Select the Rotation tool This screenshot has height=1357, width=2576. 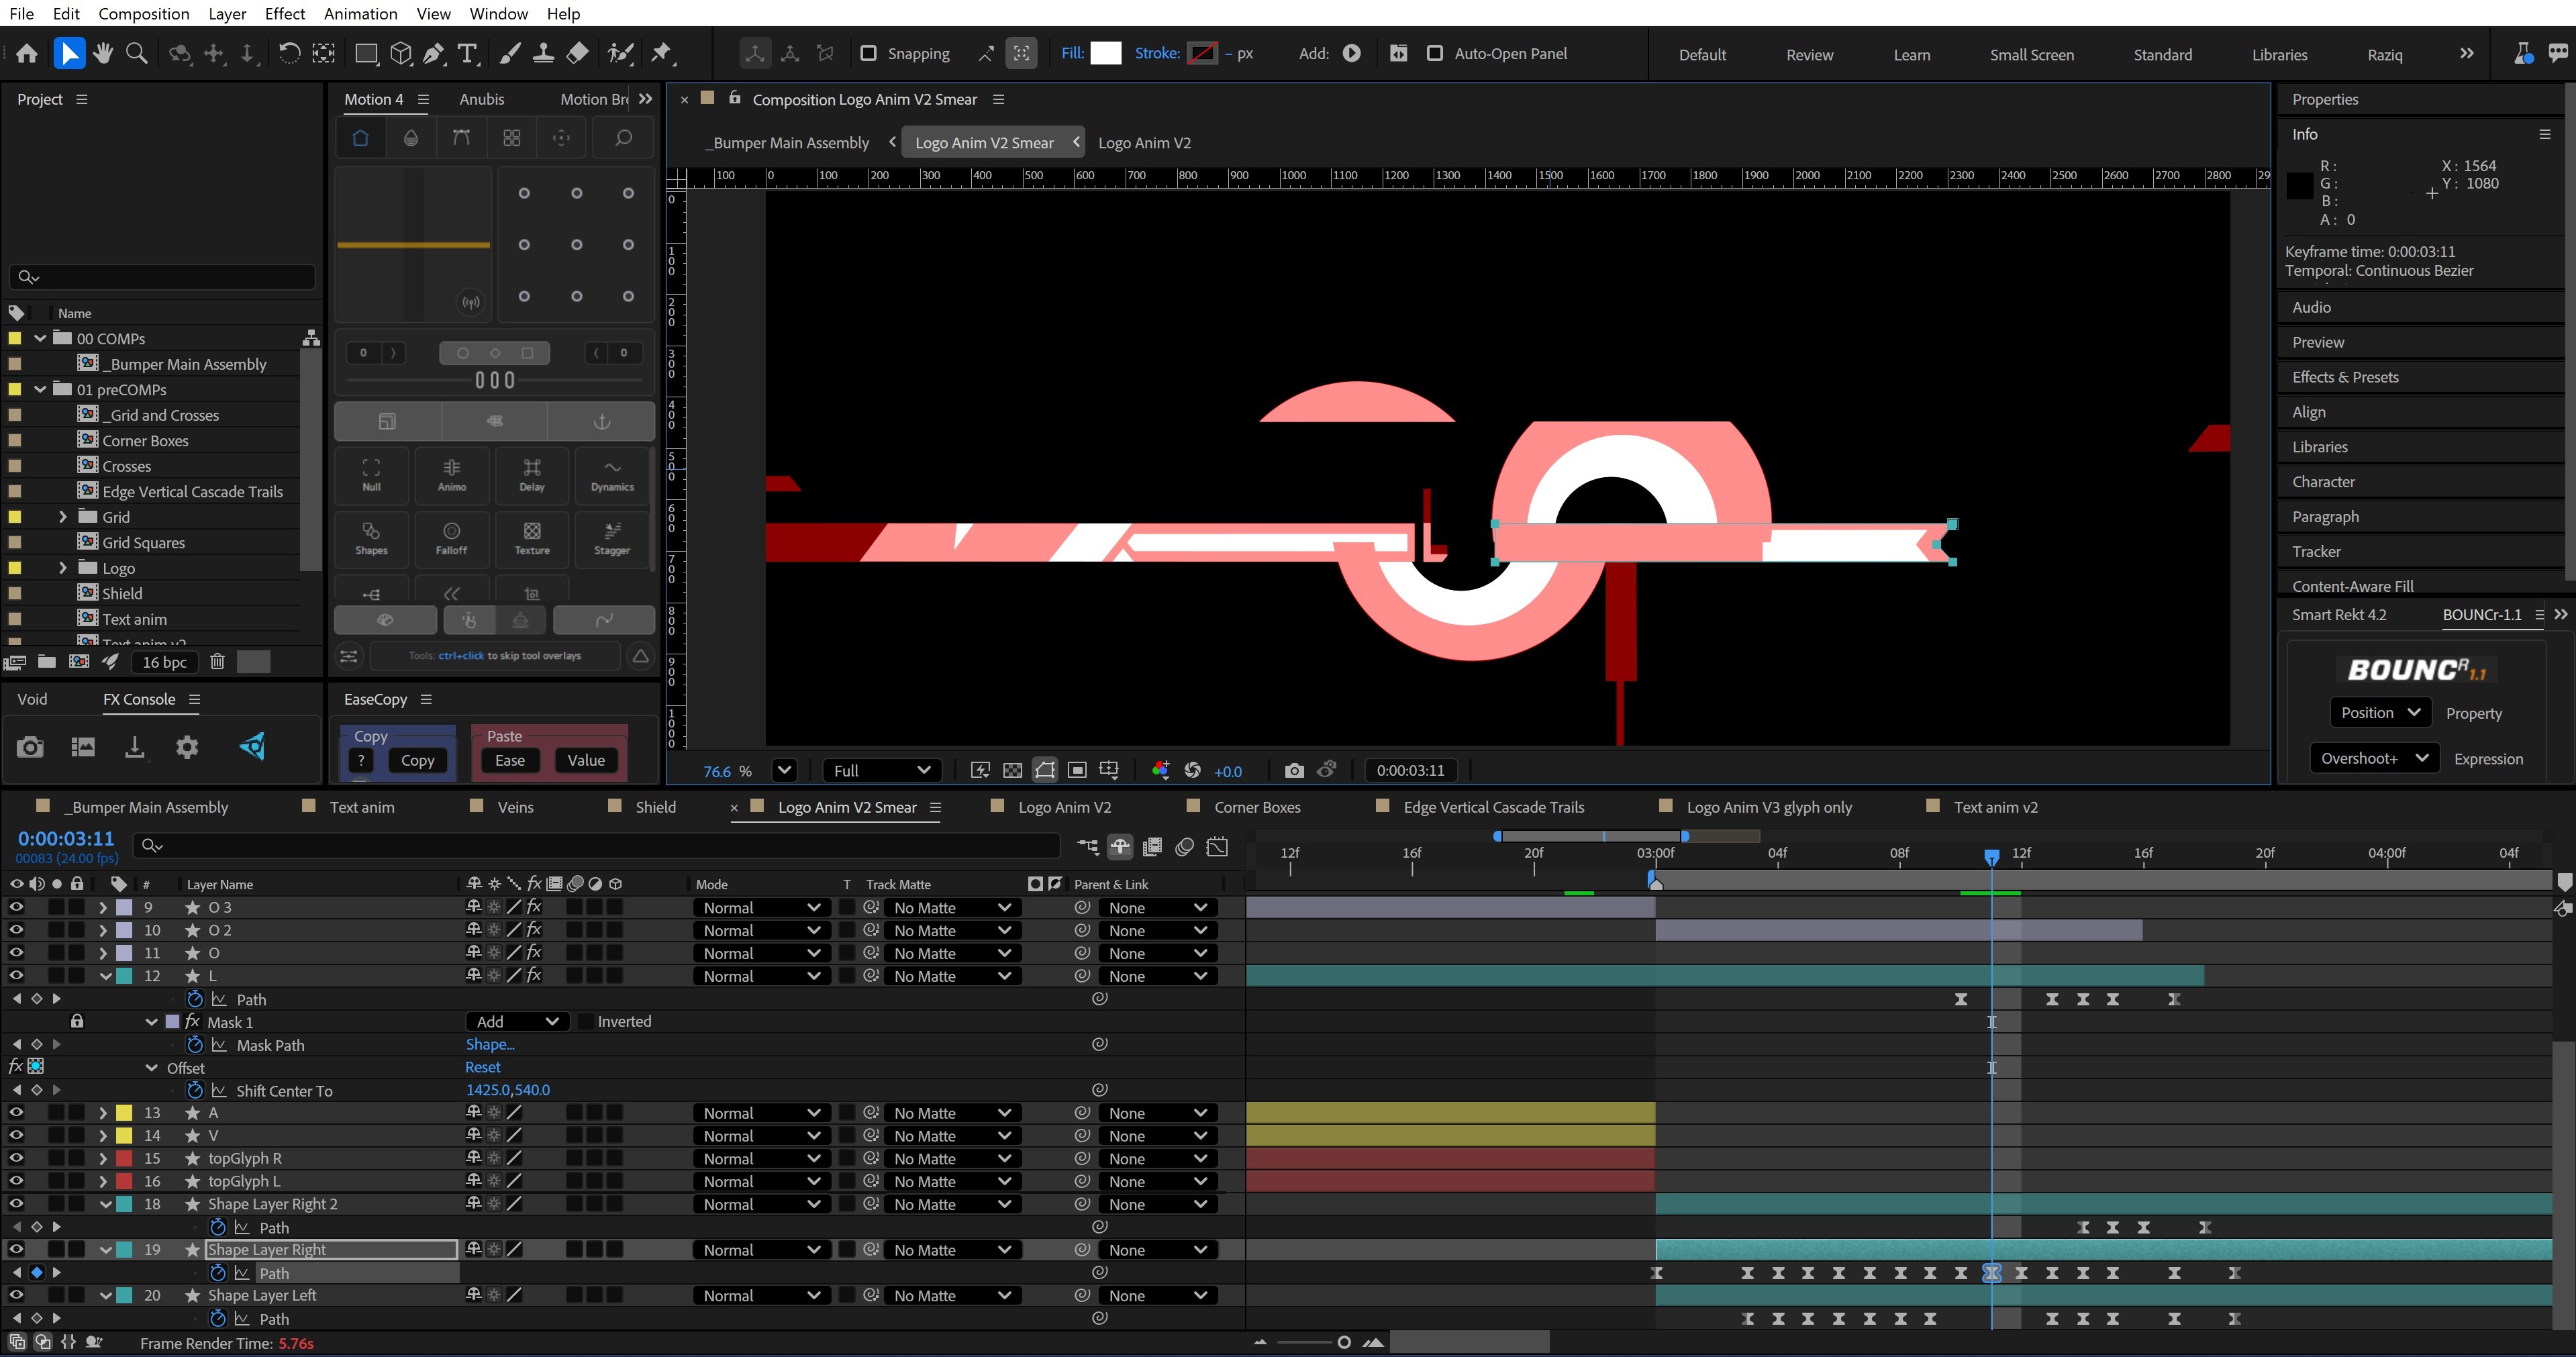point(289,53)
